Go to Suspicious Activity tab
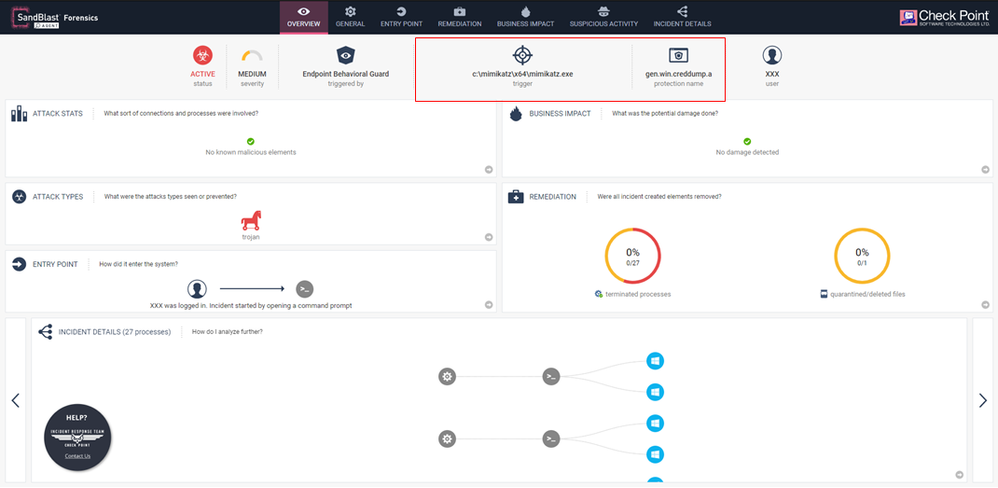The image size is (998, 488). 603,17
